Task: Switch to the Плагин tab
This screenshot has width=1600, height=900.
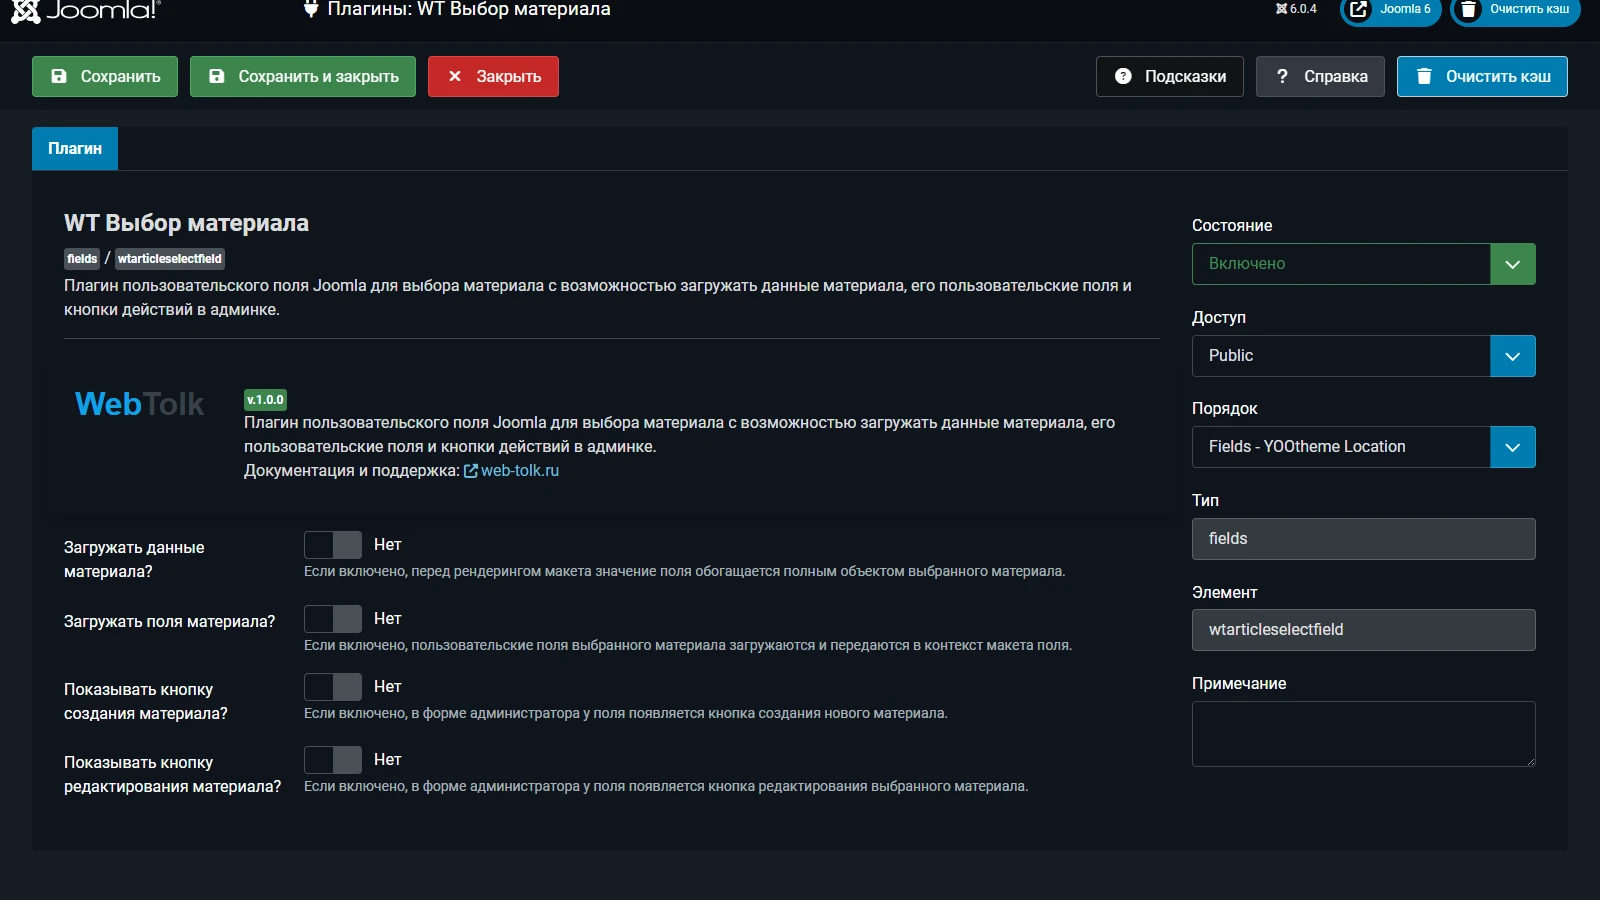Action: pyautogui.click(x=75, y=148)
